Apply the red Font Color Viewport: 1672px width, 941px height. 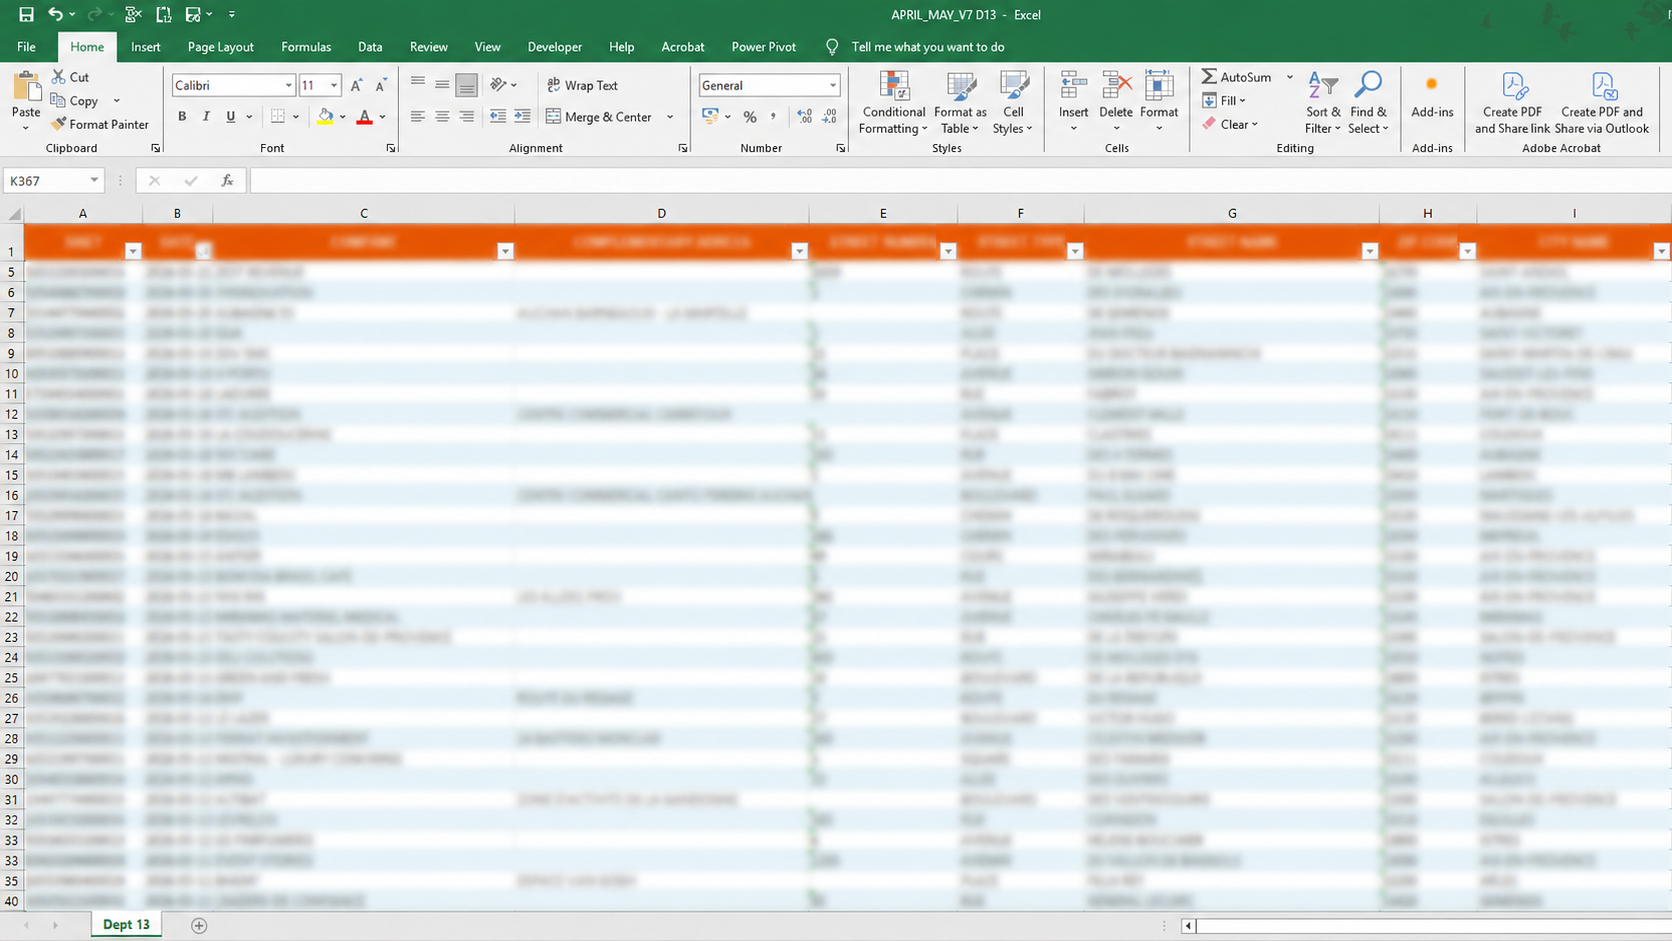point(365,117)
